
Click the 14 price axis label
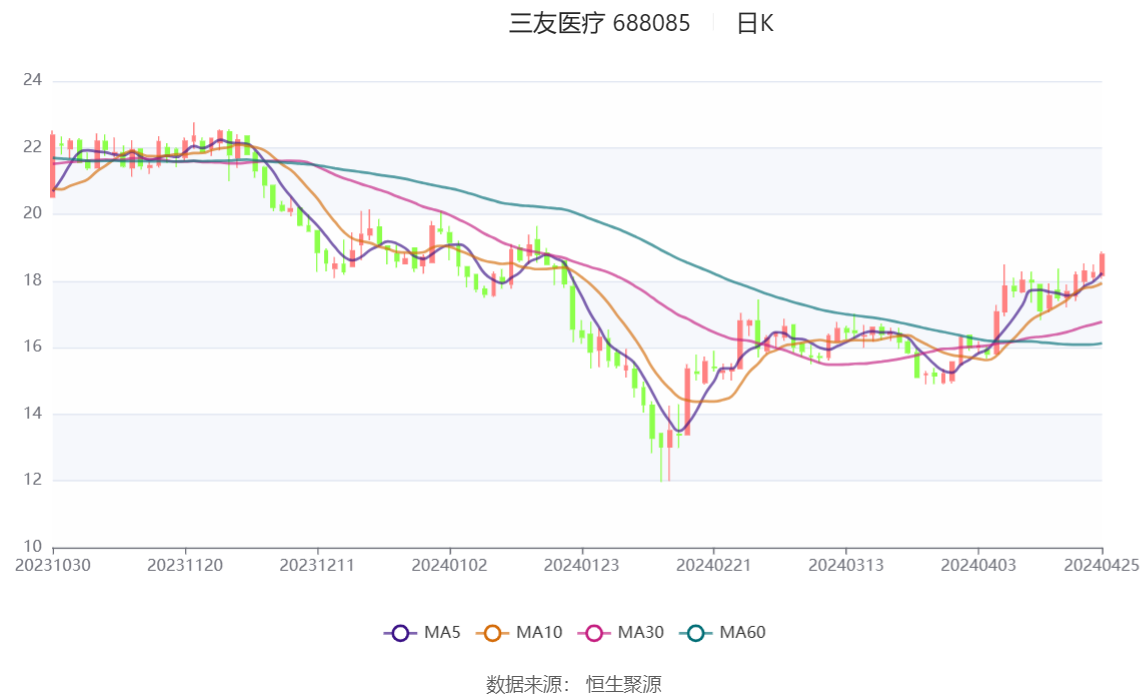32,413
